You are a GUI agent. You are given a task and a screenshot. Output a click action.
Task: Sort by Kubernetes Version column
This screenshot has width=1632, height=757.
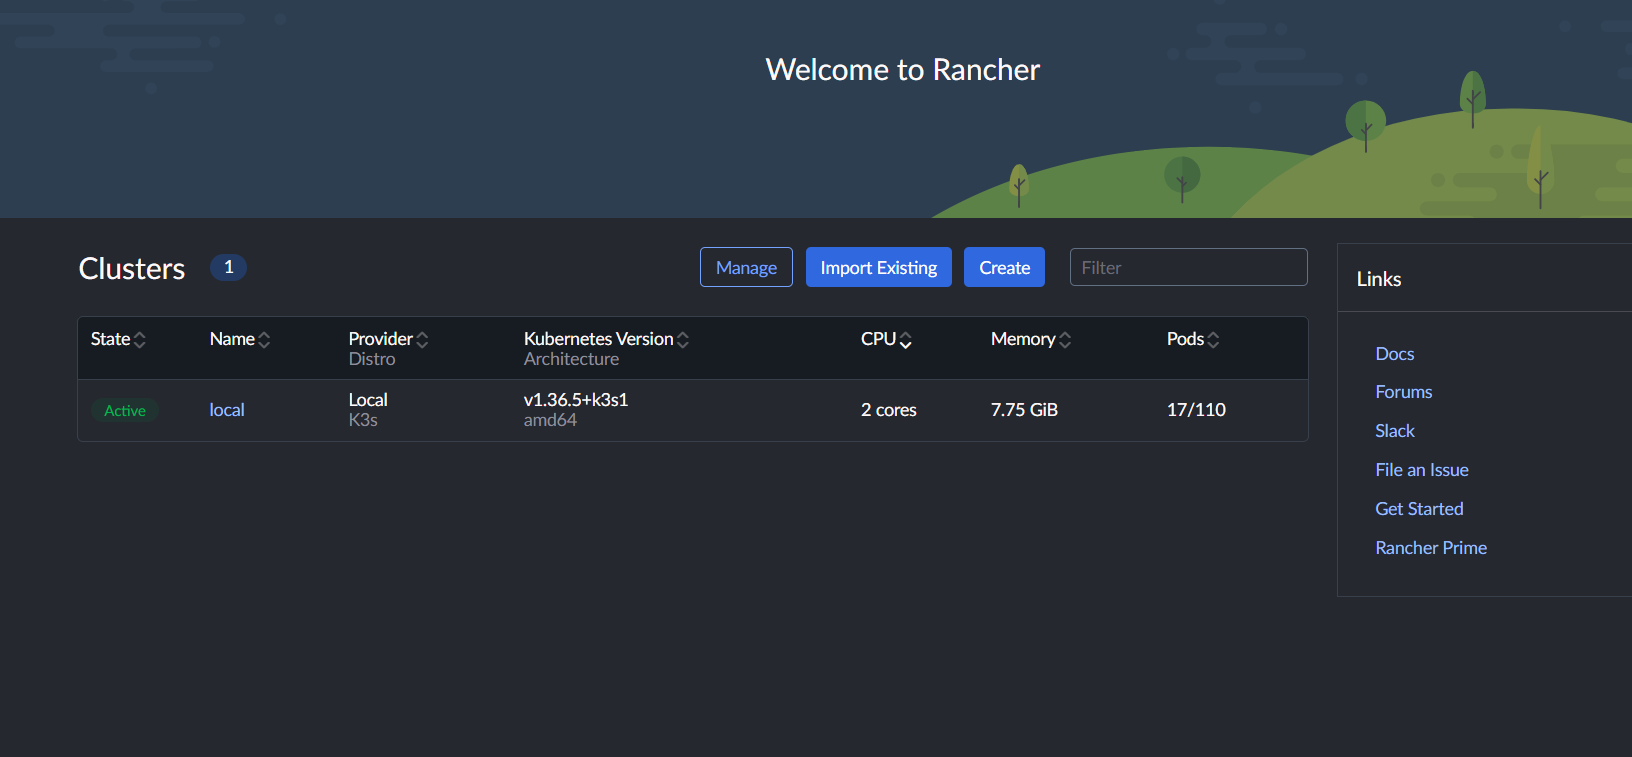(606, 339)
